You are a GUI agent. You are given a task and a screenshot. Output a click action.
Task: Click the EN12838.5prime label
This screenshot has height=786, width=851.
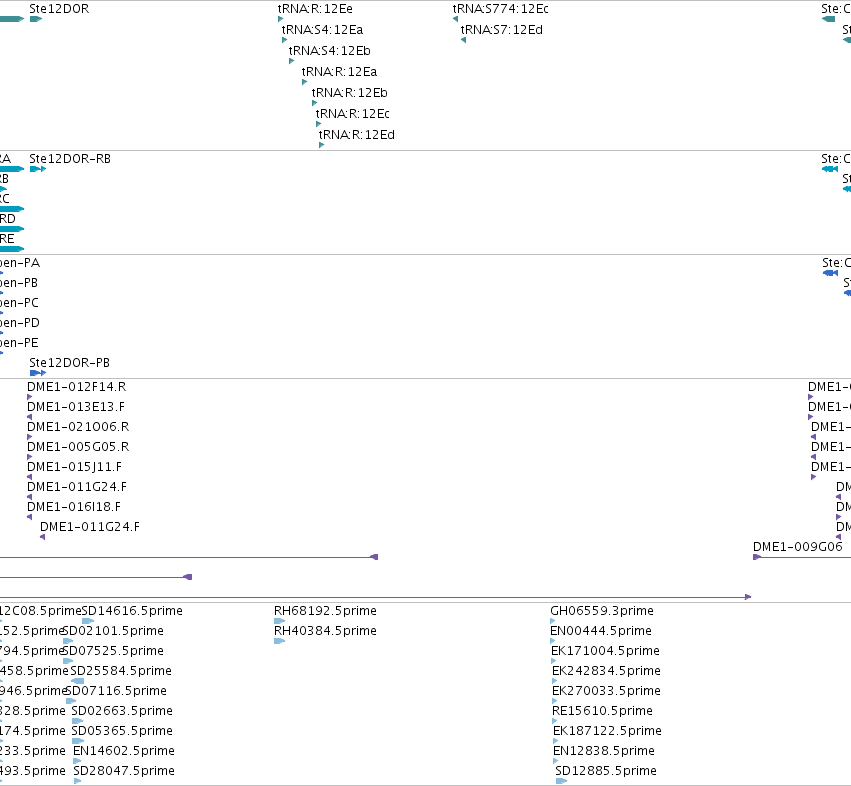coord(604,751)
